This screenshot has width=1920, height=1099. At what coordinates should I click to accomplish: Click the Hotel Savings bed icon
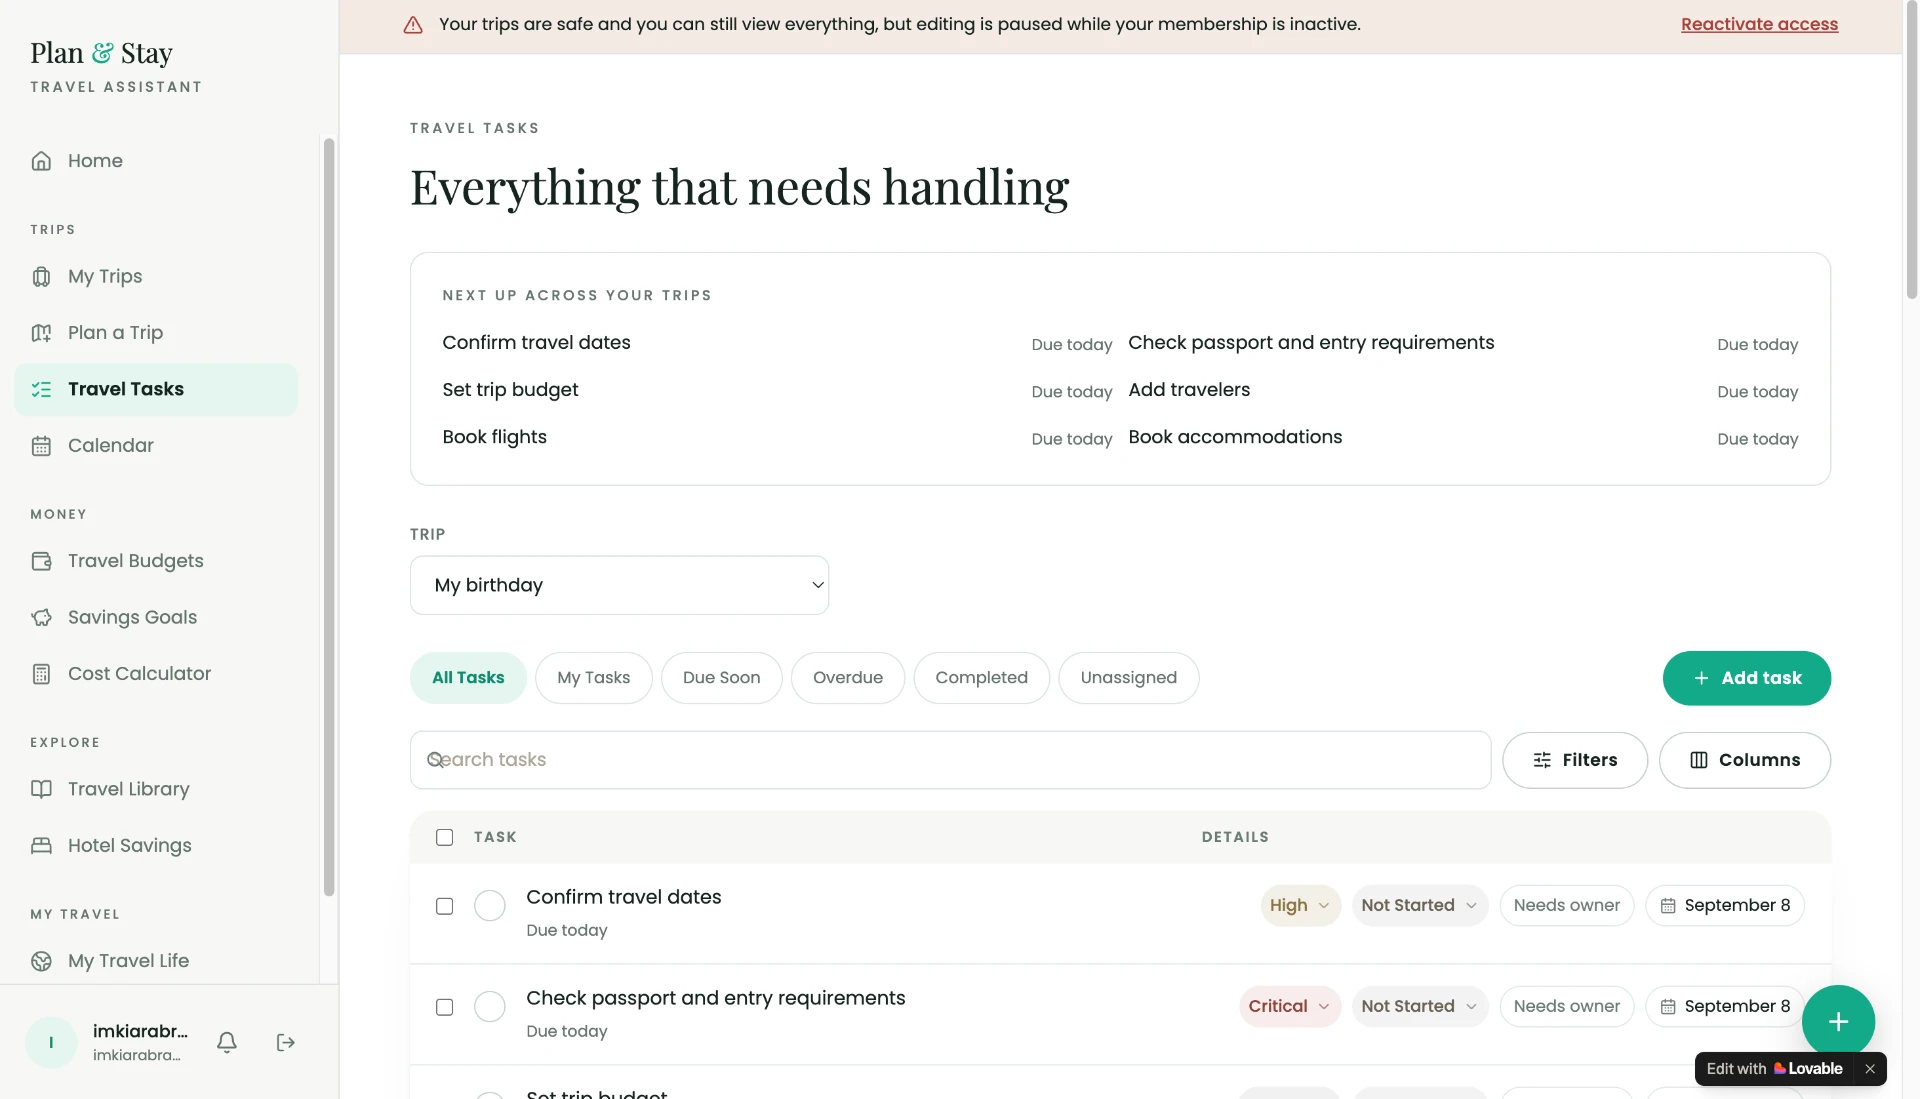(41, 846)
